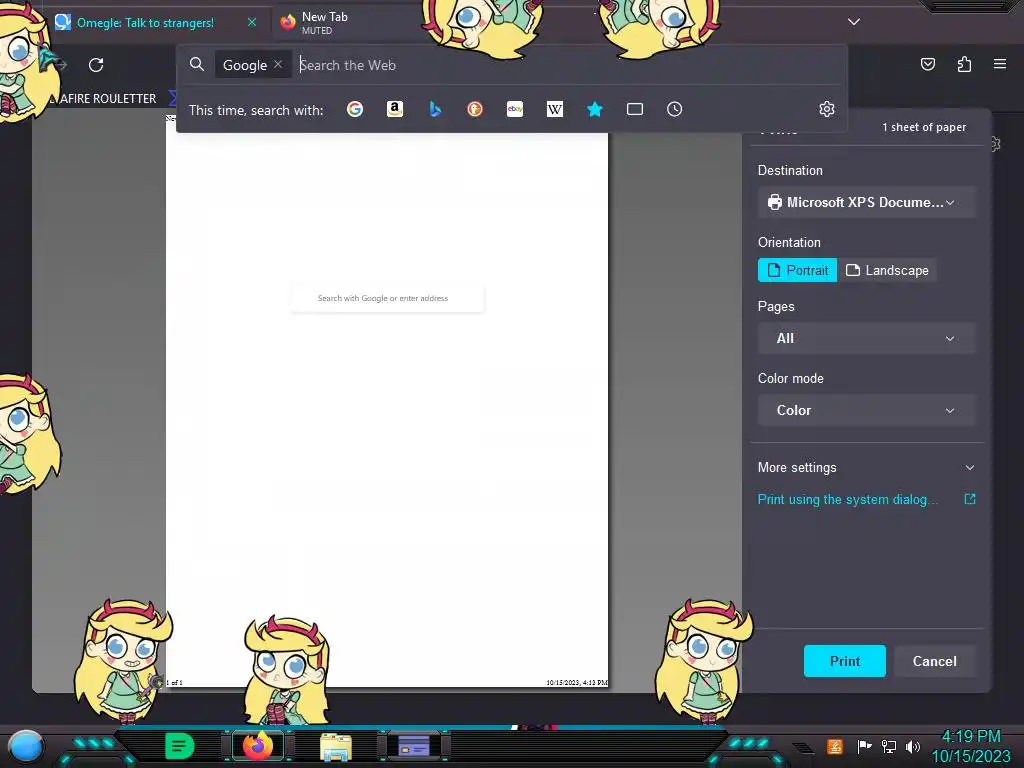The width and height of the screenshot is (1024, 768).
Task: Open the Pocket save icon
Action: click(928, 64)
